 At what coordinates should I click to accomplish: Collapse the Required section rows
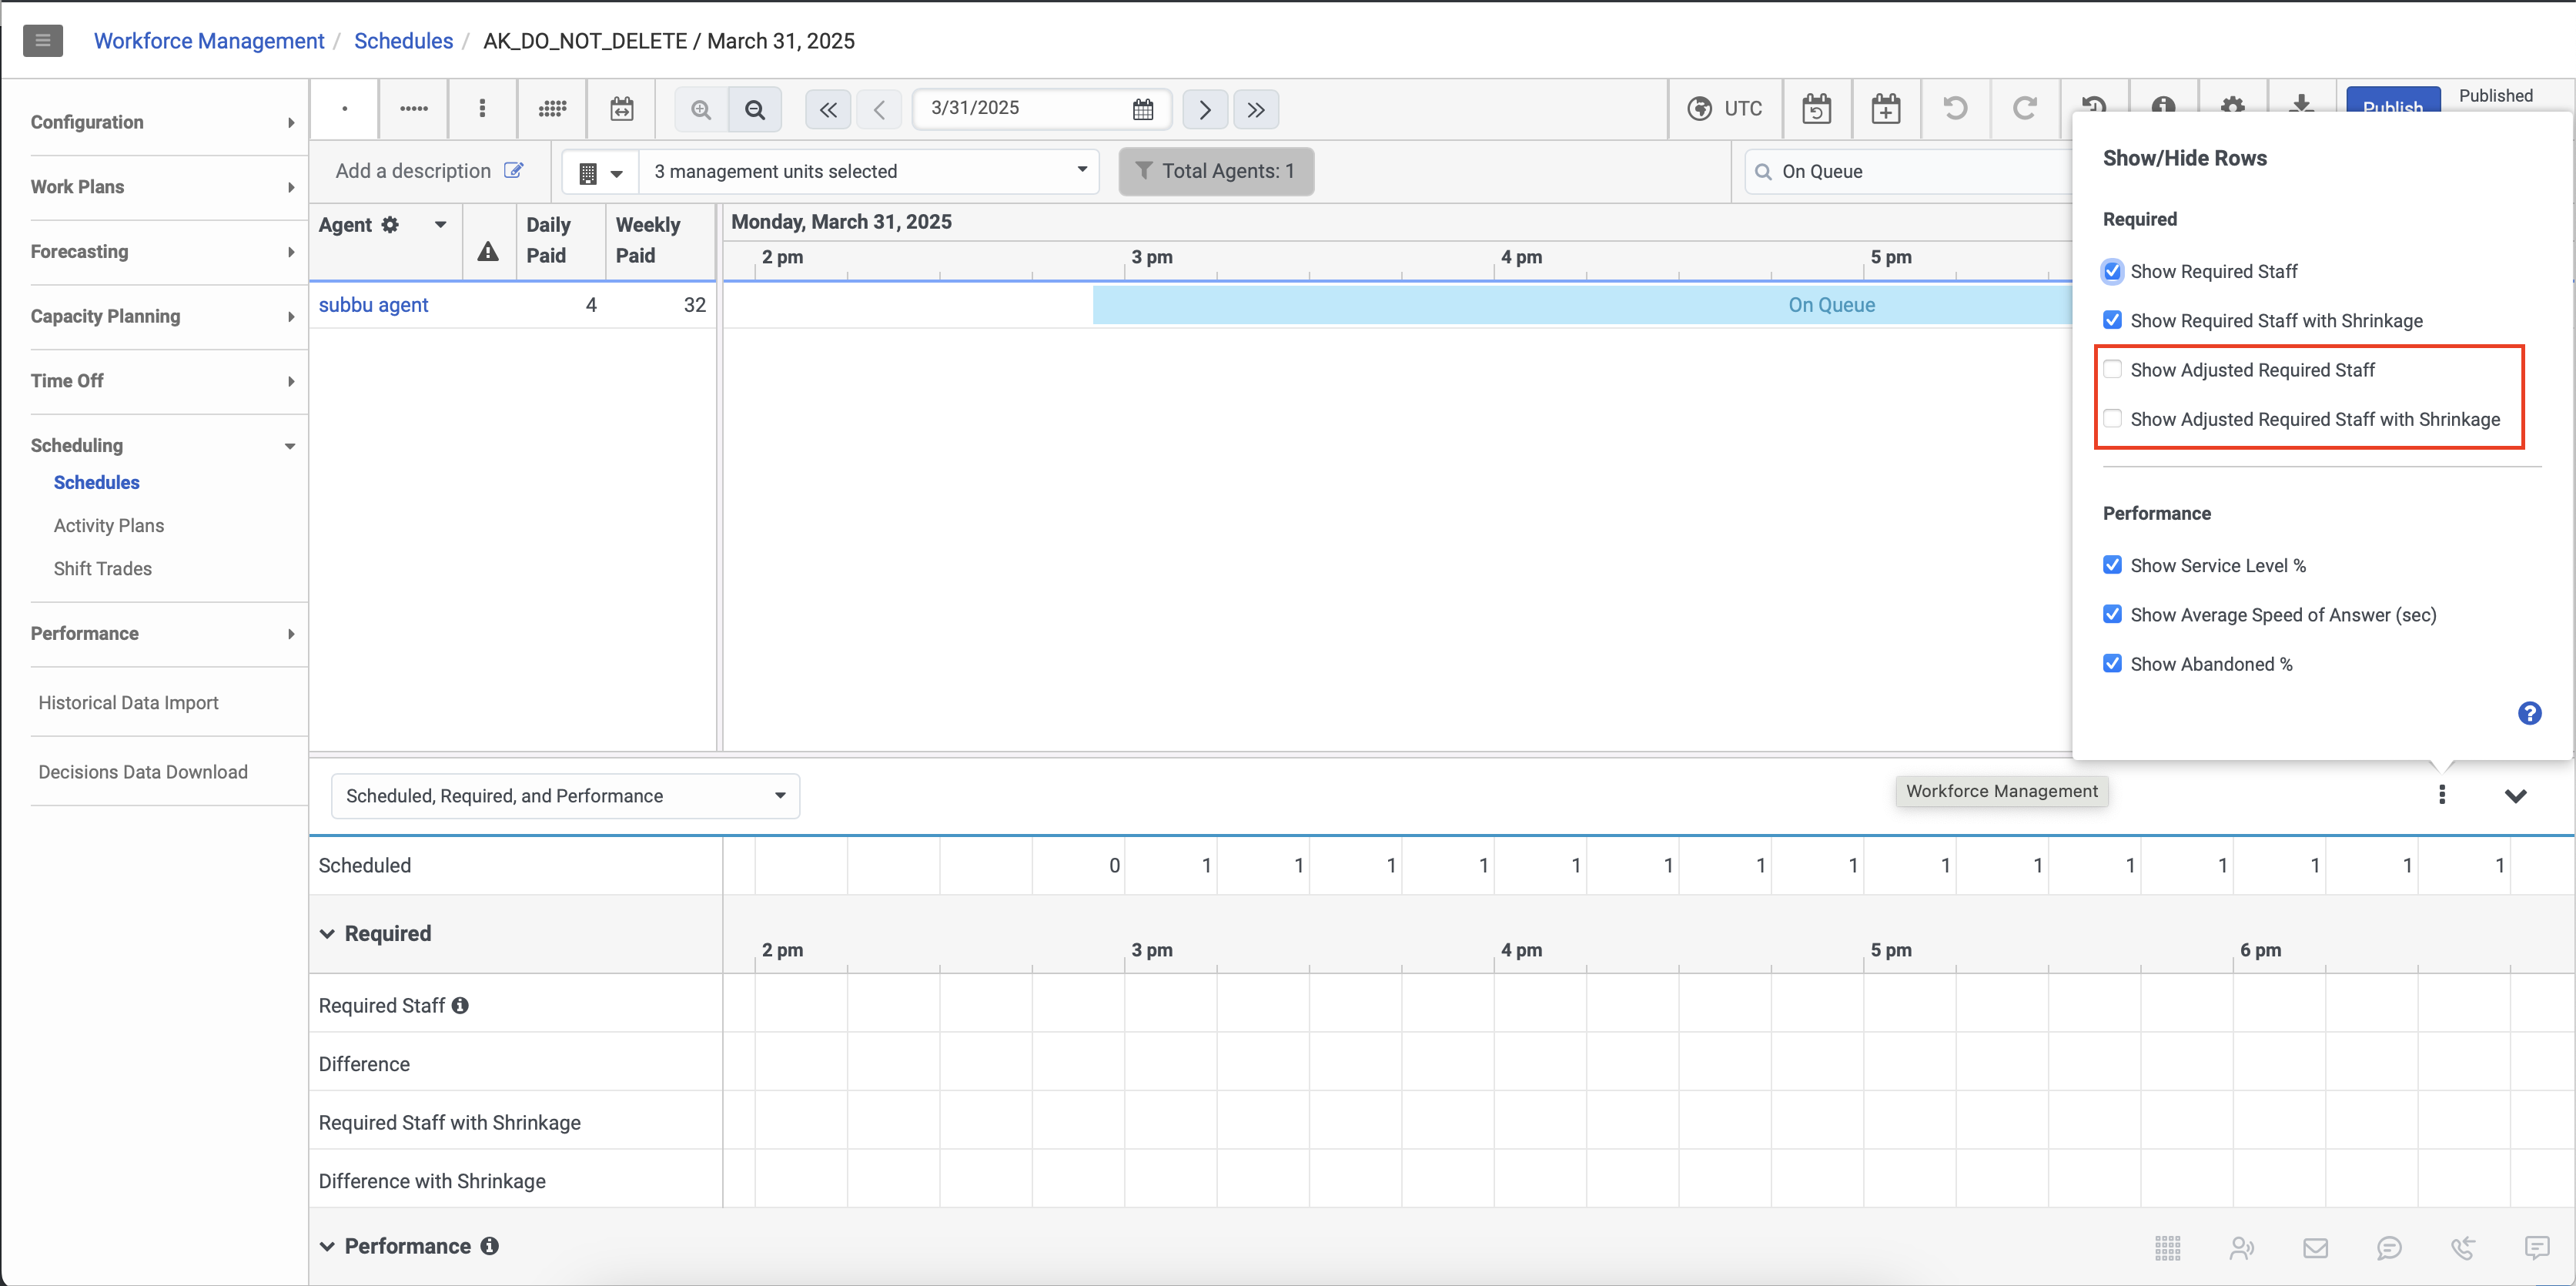327,933
